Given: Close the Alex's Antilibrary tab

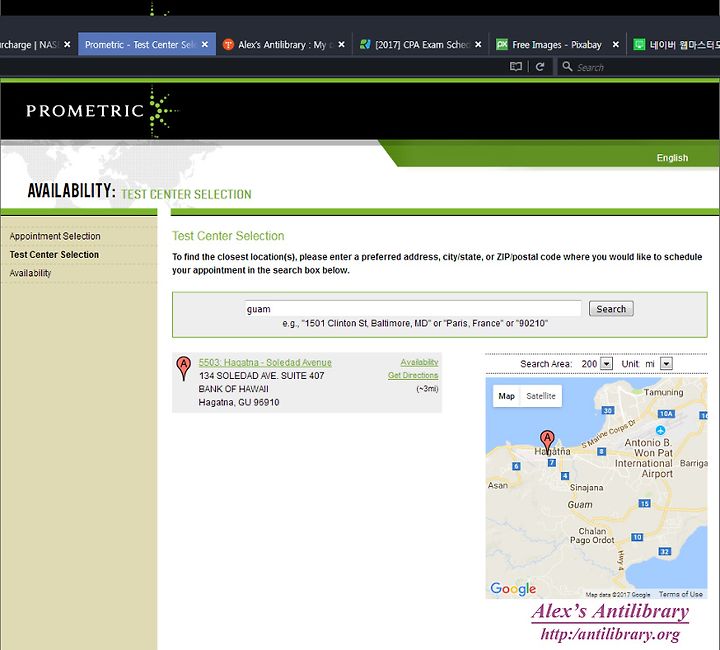Looking at the screenshot, I should coord(341,45).
